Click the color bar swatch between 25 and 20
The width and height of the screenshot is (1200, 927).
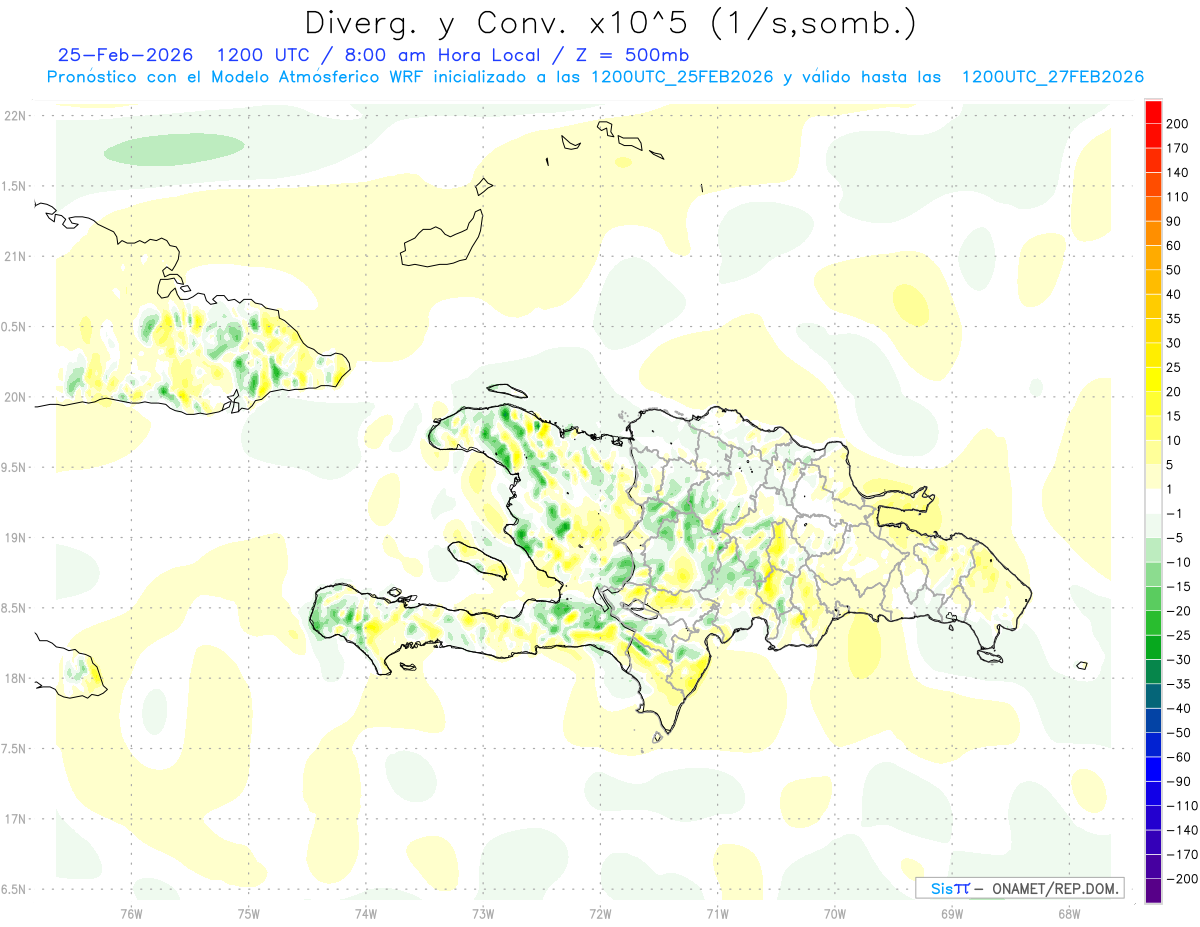pos(1153,380)
